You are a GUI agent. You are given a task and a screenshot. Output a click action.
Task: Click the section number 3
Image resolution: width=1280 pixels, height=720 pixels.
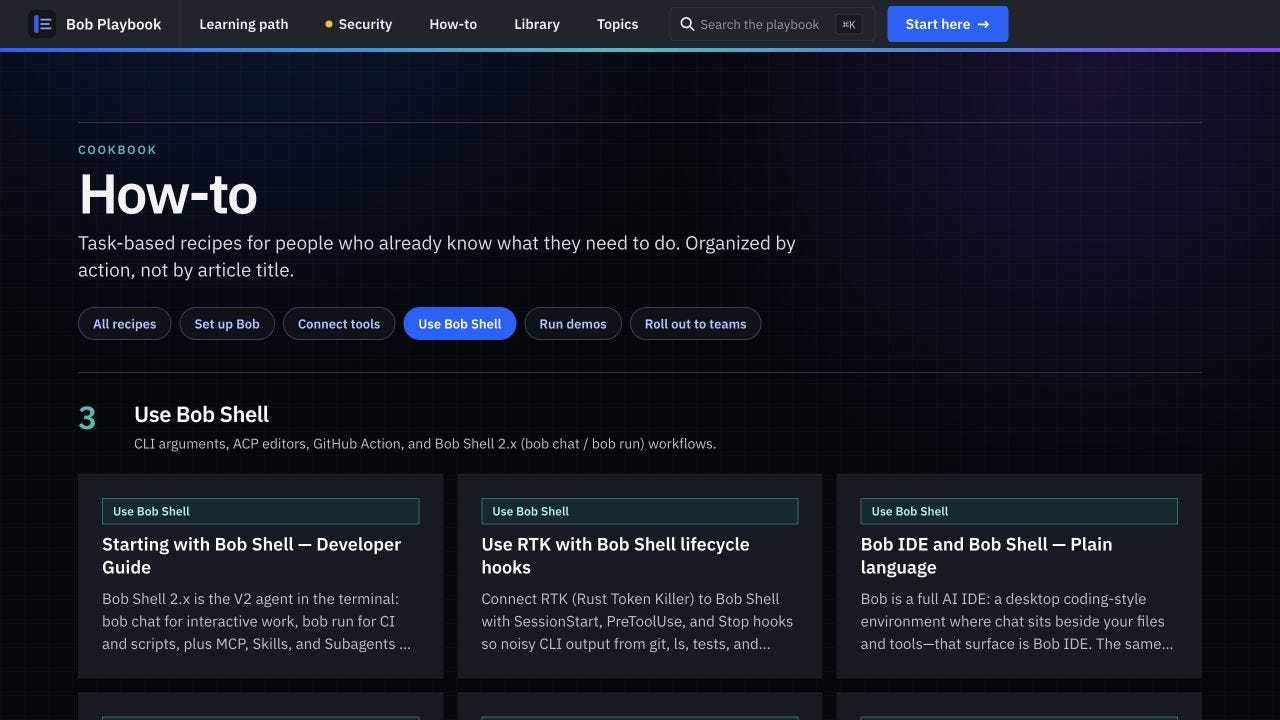[x=87, y=419]
